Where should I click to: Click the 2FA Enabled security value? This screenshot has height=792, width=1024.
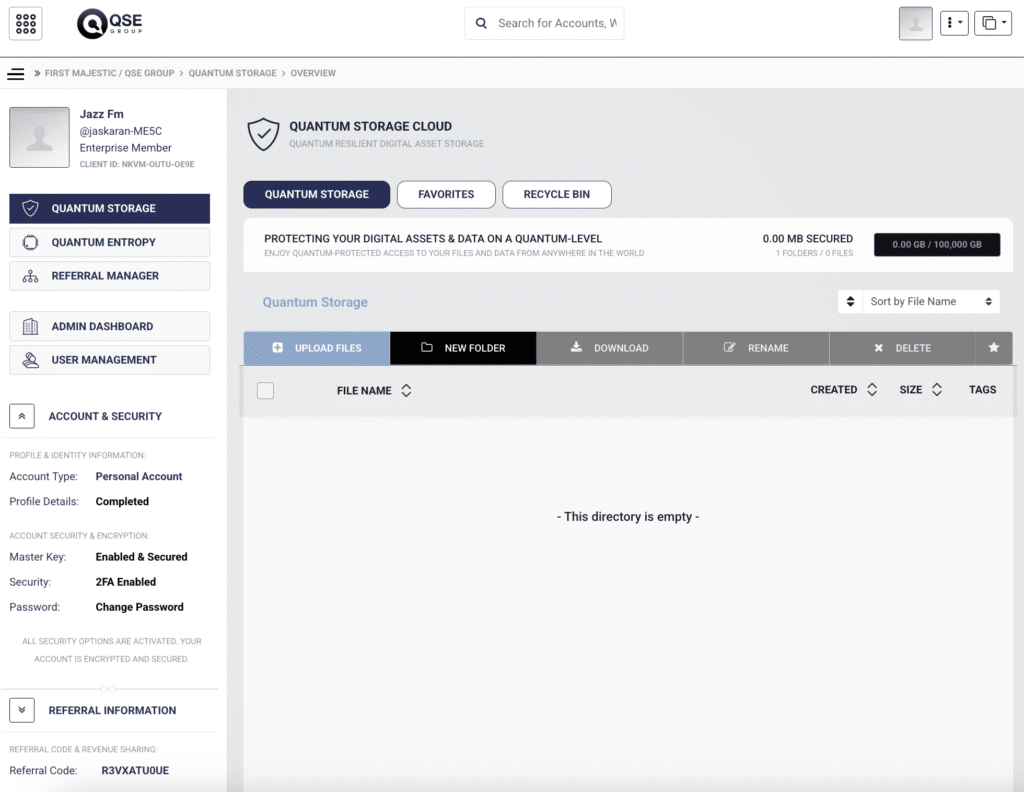126,582
